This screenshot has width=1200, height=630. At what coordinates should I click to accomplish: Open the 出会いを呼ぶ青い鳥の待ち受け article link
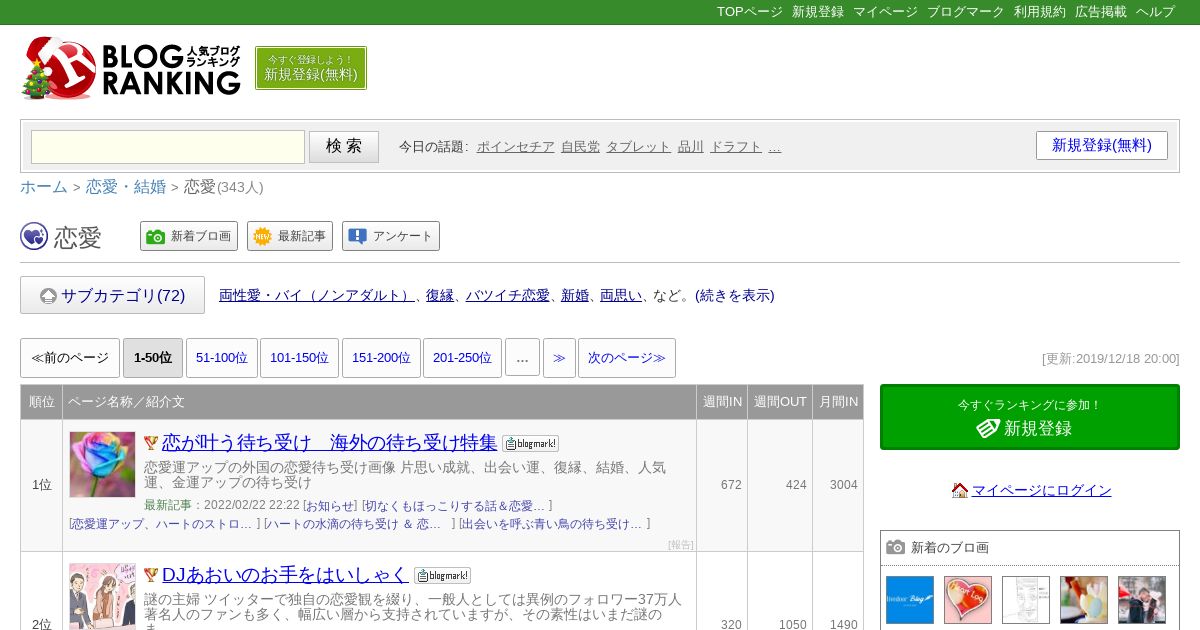[554, 524]
